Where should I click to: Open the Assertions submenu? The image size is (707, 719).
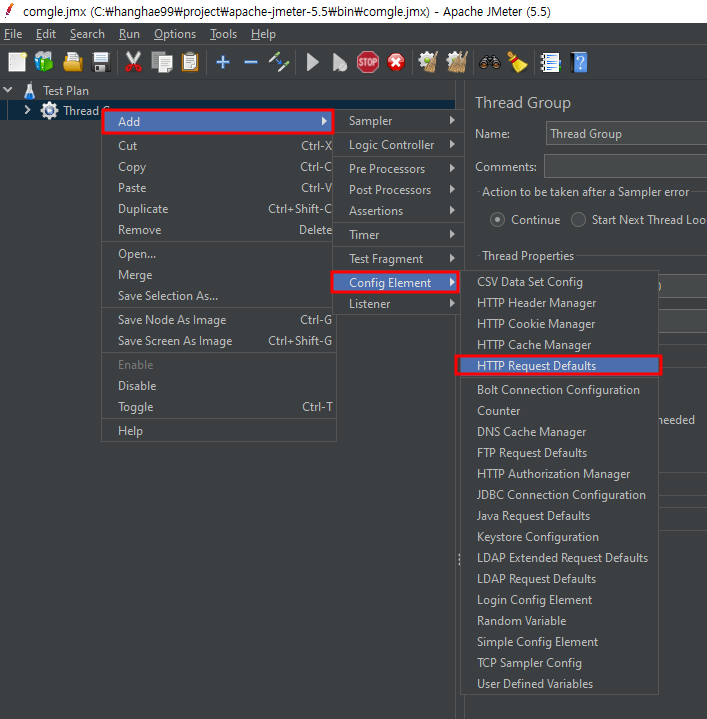398,211
